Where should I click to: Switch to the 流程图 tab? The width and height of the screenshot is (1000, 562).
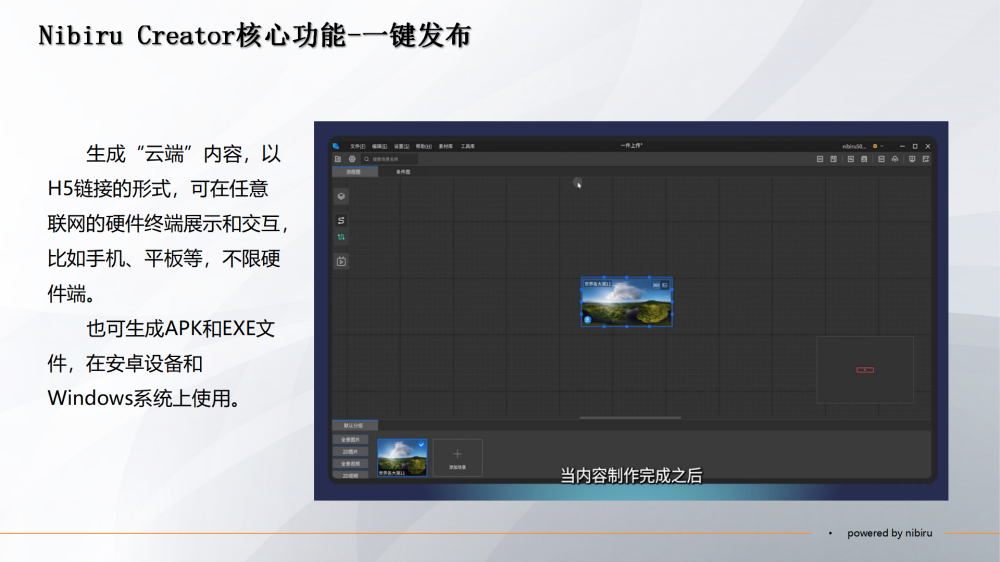355,172
